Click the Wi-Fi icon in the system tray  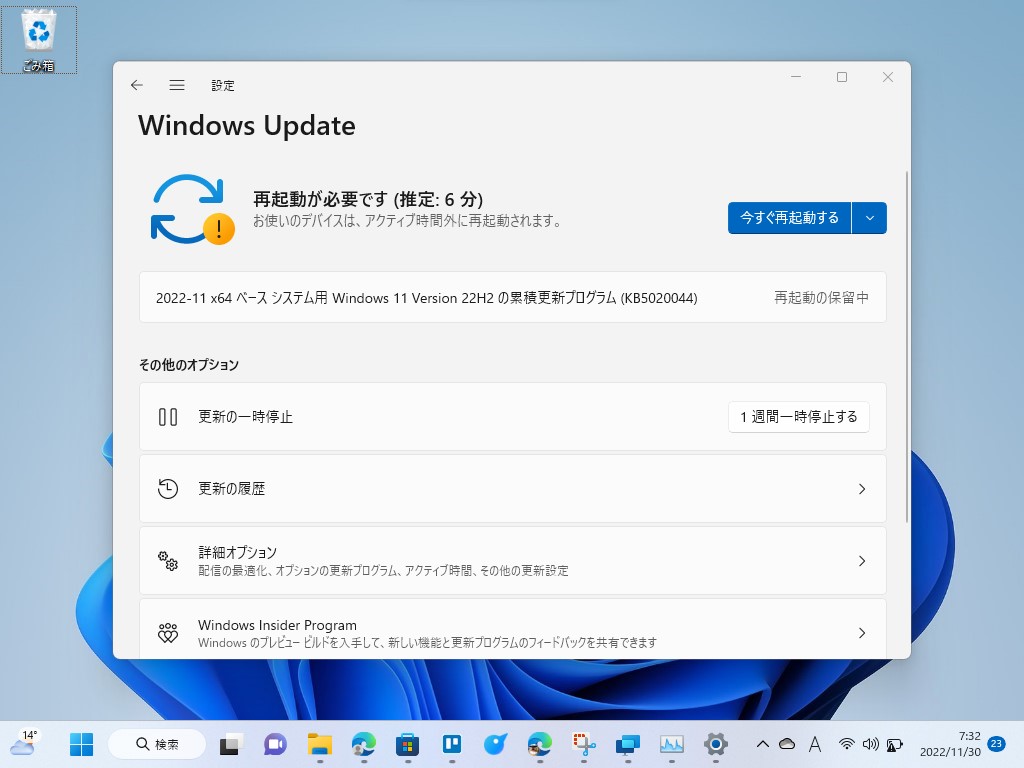(847, 744)
